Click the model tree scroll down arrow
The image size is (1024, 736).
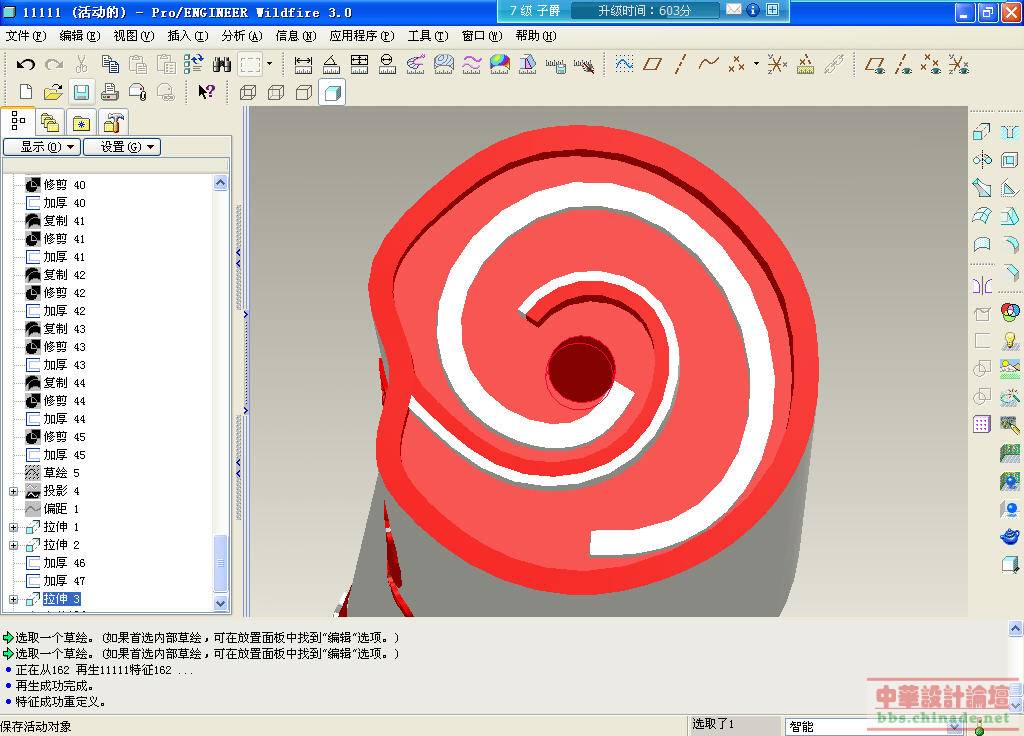221,603
